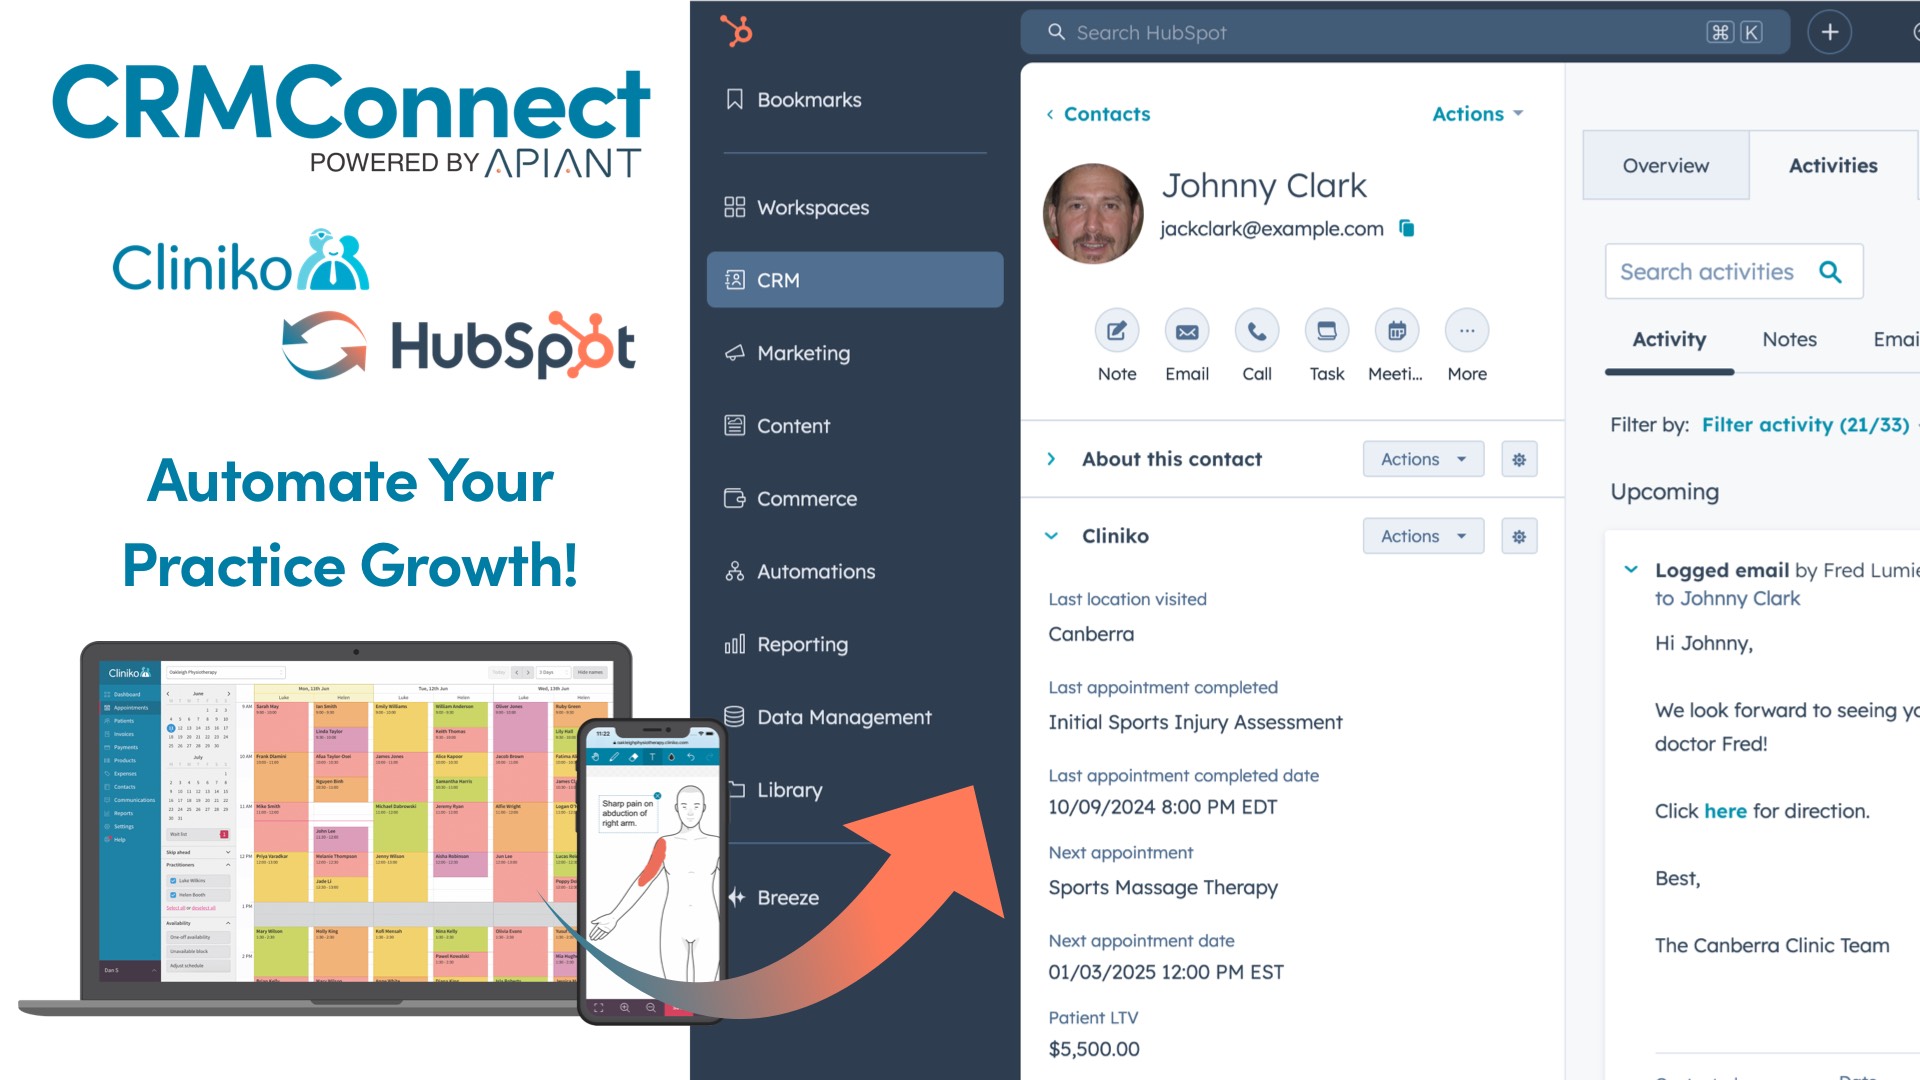The image size is (1920, 1080).
Task: Click the here directions hyperlink in email
Action: pyautogui.click(x=1726, y=810)
